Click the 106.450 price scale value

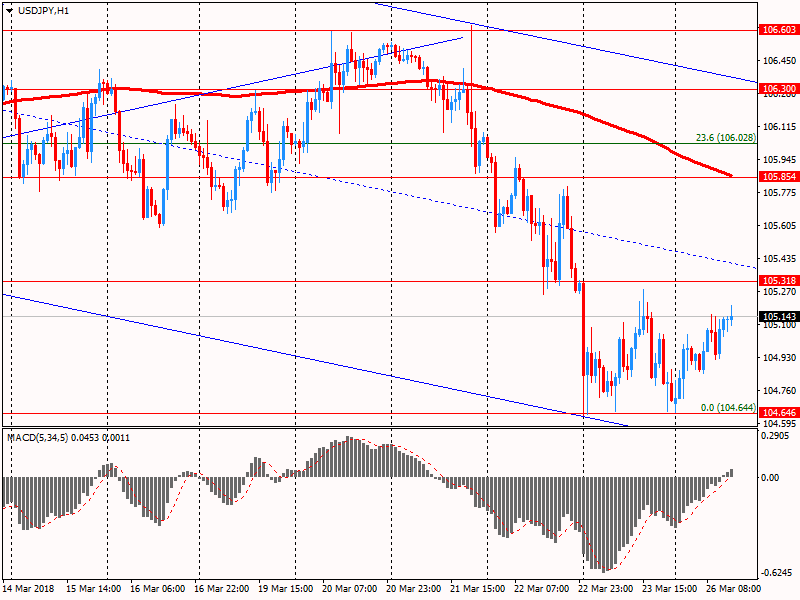779,61
